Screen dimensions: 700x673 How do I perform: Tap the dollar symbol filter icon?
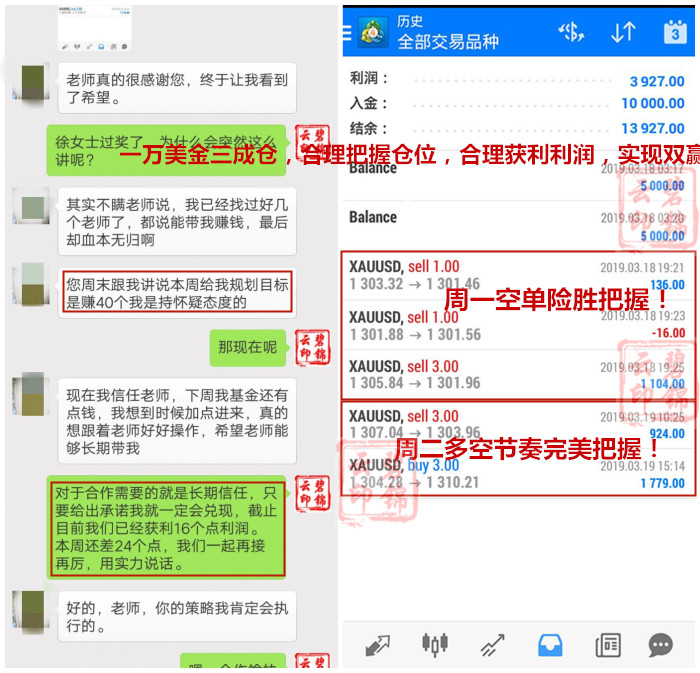pyautogui.click(x=571, y=32)
